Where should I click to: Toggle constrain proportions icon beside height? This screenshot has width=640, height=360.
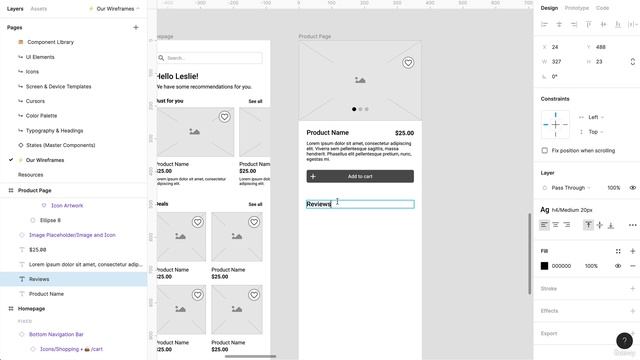coord(633,62)
